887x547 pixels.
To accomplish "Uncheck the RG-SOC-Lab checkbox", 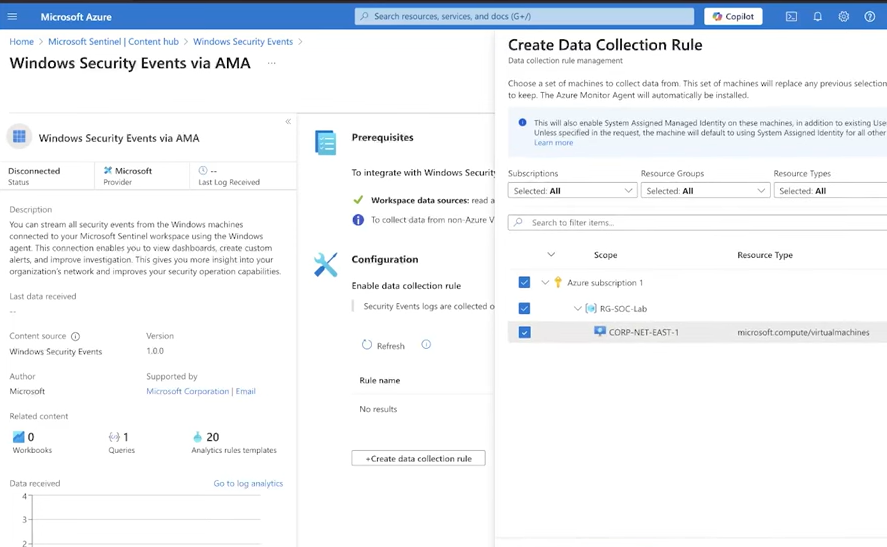I will coord(524,308).
